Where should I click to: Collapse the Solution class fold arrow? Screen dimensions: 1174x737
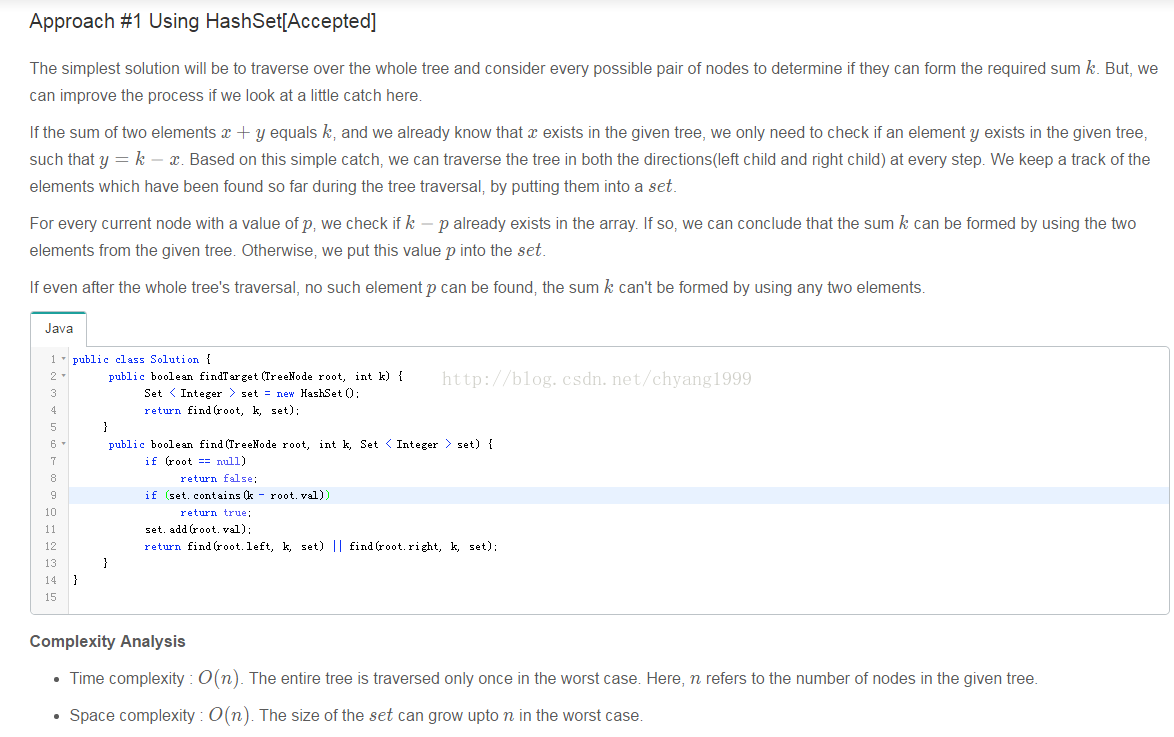tap(63, 359)
